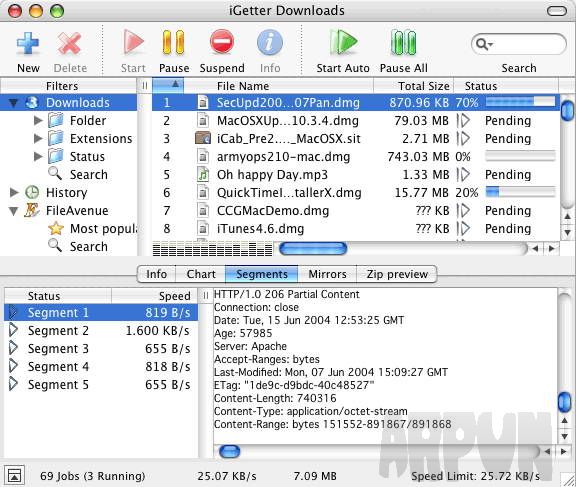The width and height of the screenshot is (577, 487).
Task: Select Extensions in the Filters list
Action: [x=101, y=138]
